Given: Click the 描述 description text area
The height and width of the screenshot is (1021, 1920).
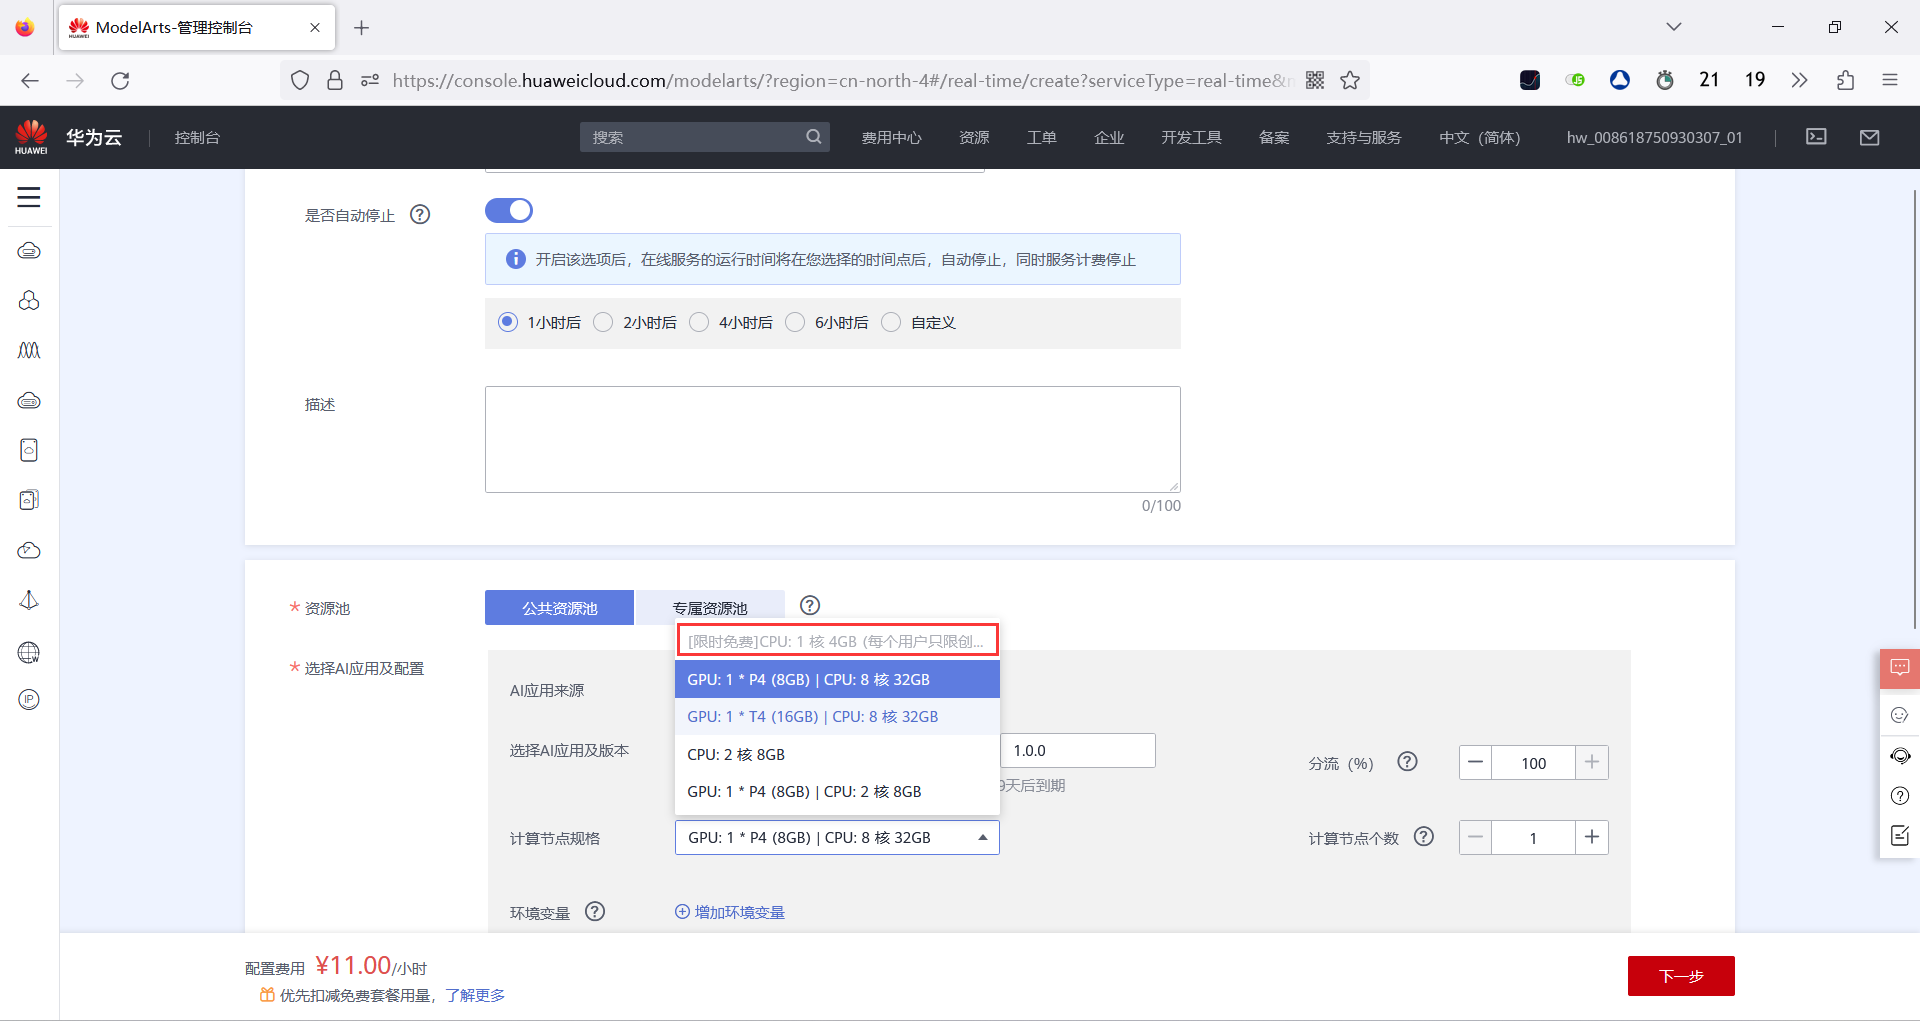Looking at the screenshot, I should click(833, 439).
